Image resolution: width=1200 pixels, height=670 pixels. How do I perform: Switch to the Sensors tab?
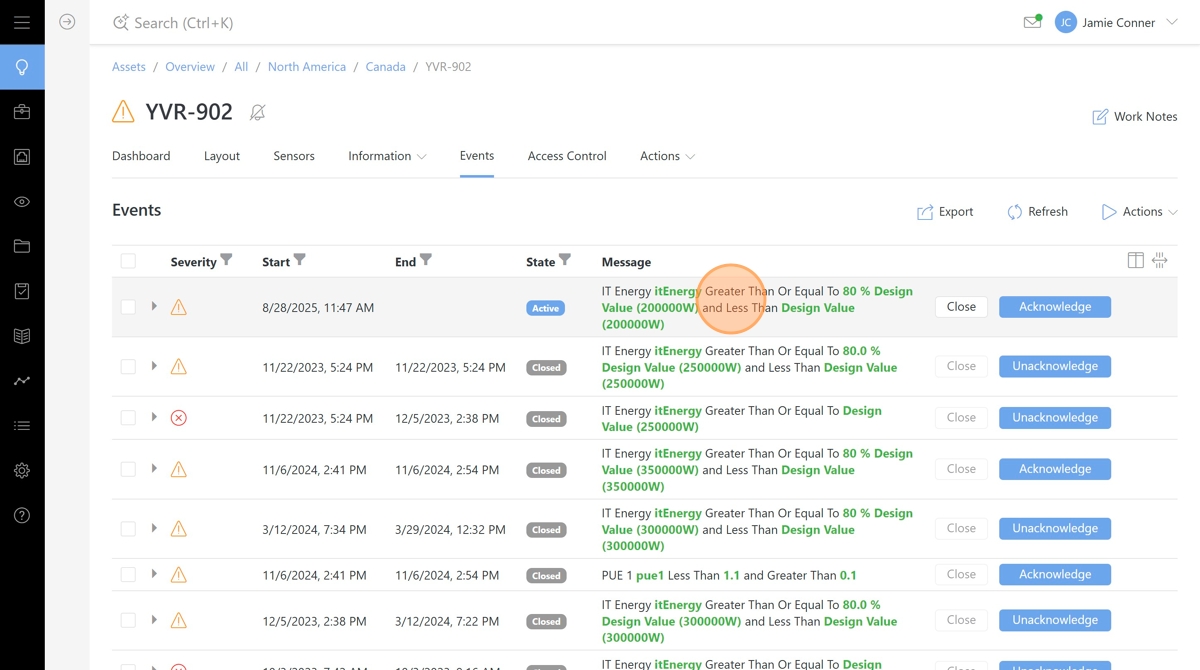pyautogui.click(x=294, y=156)
